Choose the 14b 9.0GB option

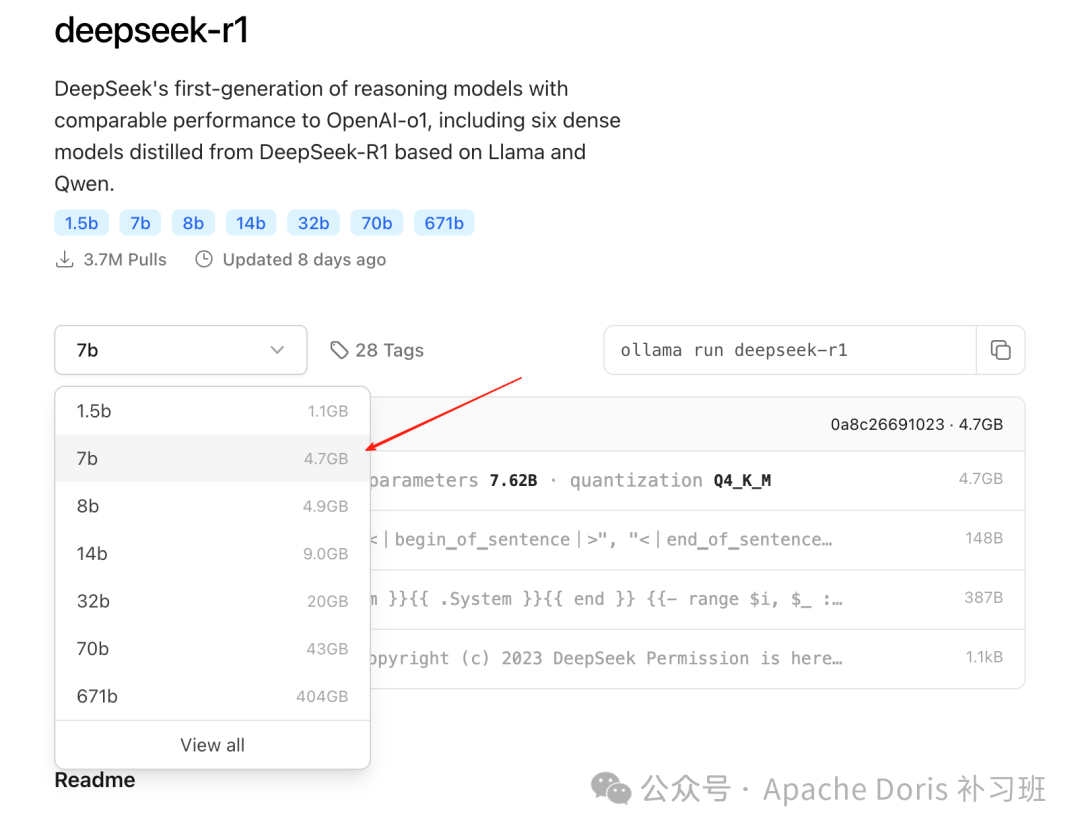[x=212, y=554]
